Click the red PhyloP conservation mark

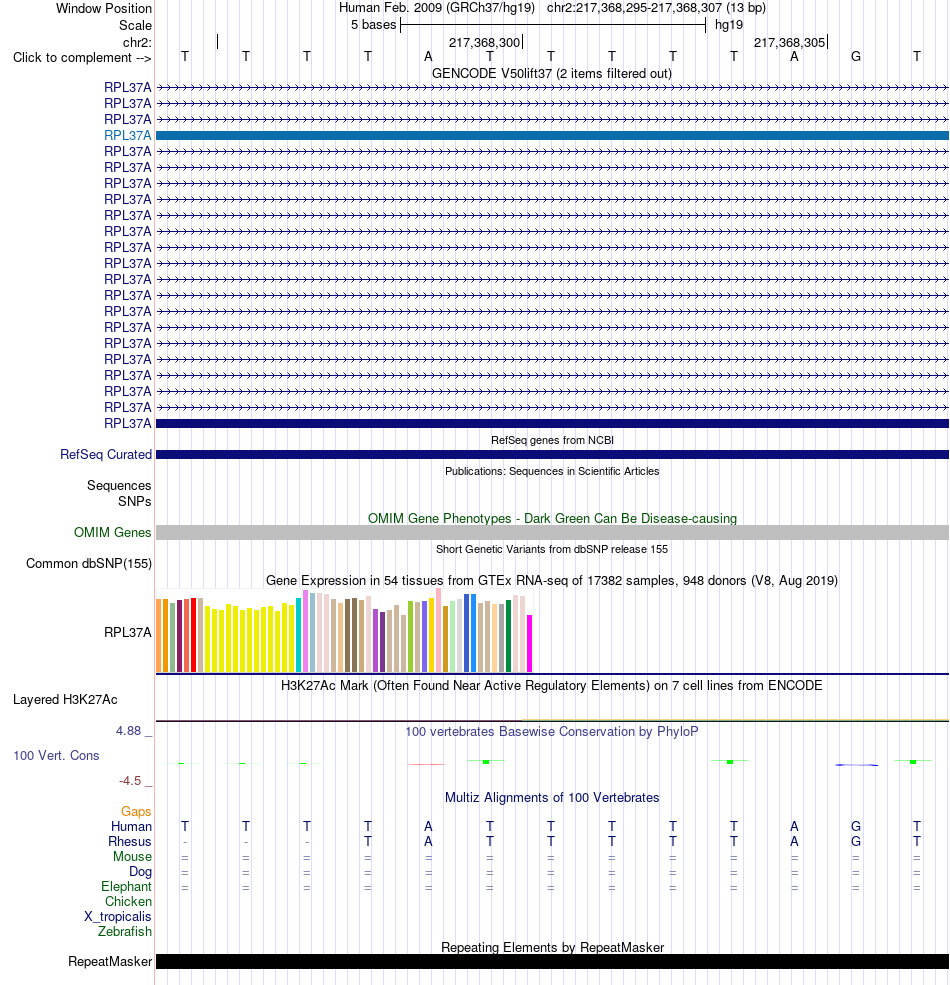coord(427,764)
